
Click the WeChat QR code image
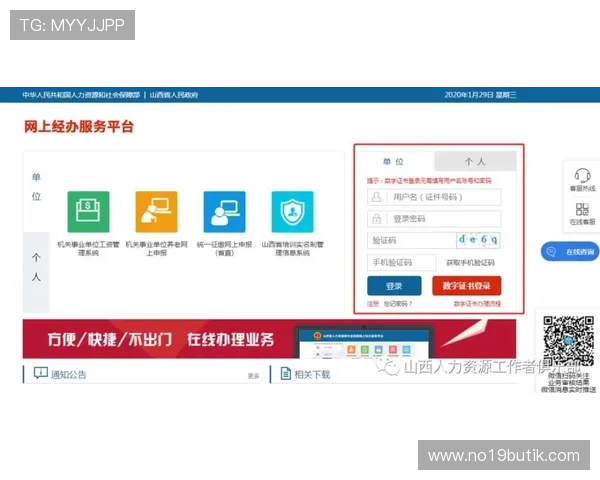click(x=569, y=341)
